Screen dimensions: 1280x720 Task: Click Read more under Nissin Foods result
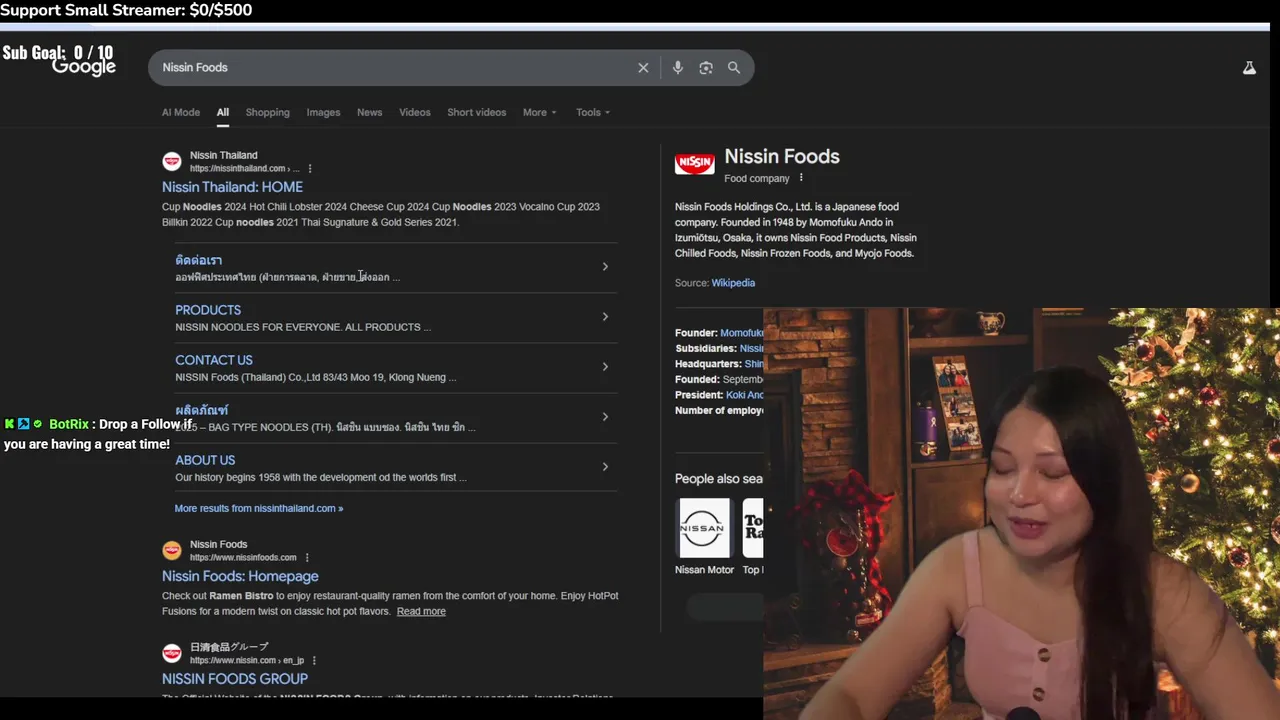click(x=421, y=611)
